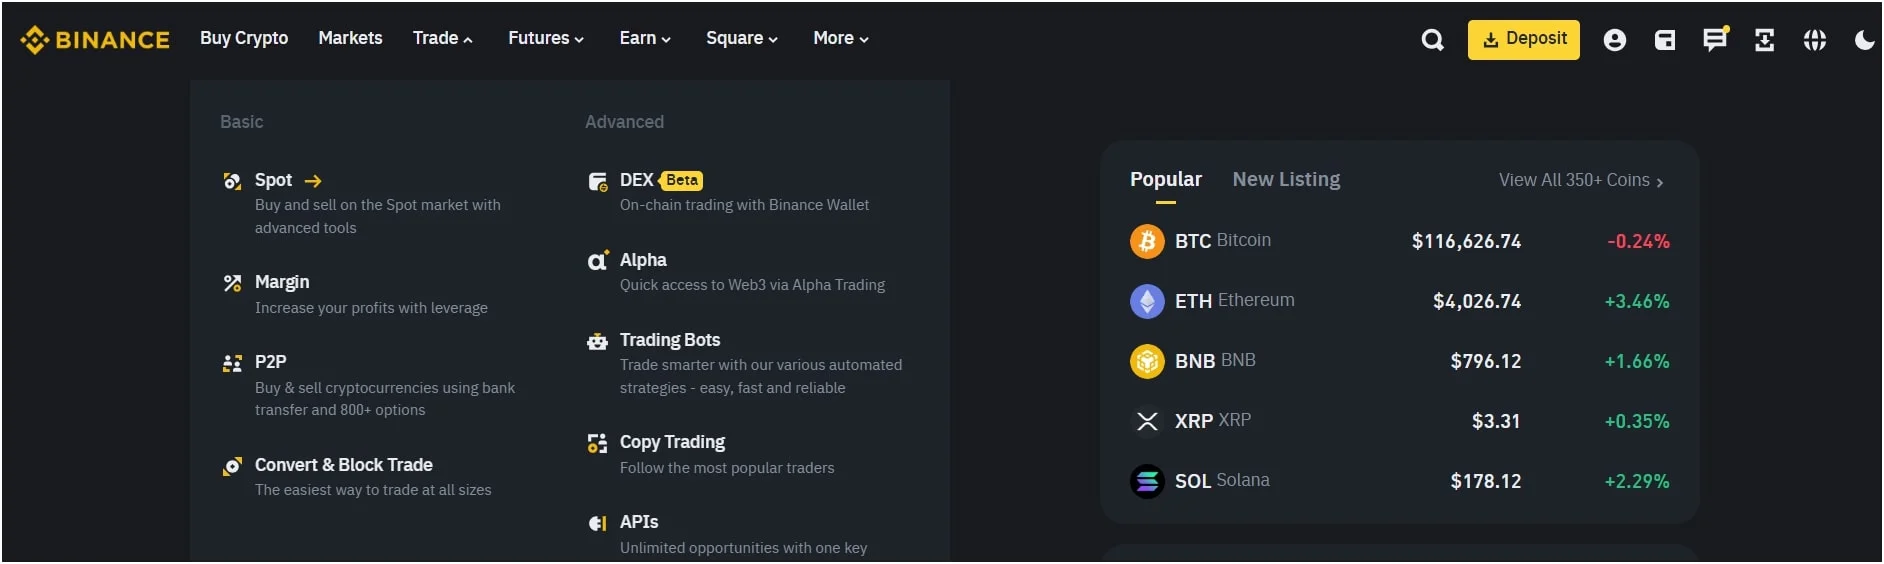The height and width of the screenshot is (564, 1884).
Task: Expand the Futures dropdown menu
Action: tap(545, 38)
